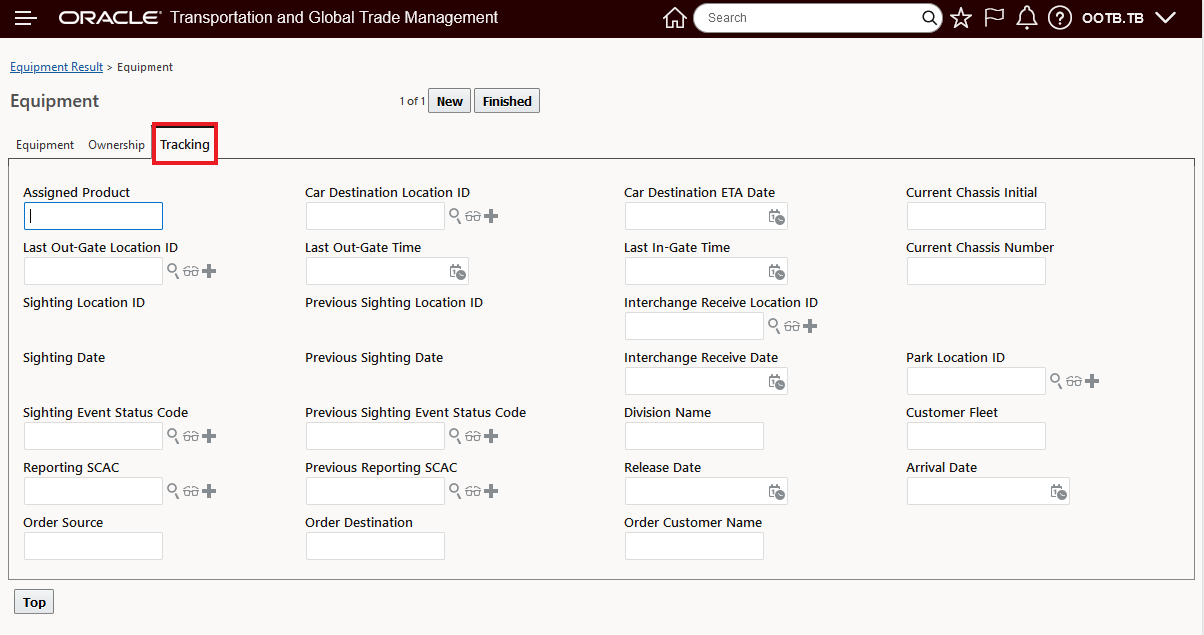1204x635 pixels.
Task: Go to the Home page icon
Action: 675,18
